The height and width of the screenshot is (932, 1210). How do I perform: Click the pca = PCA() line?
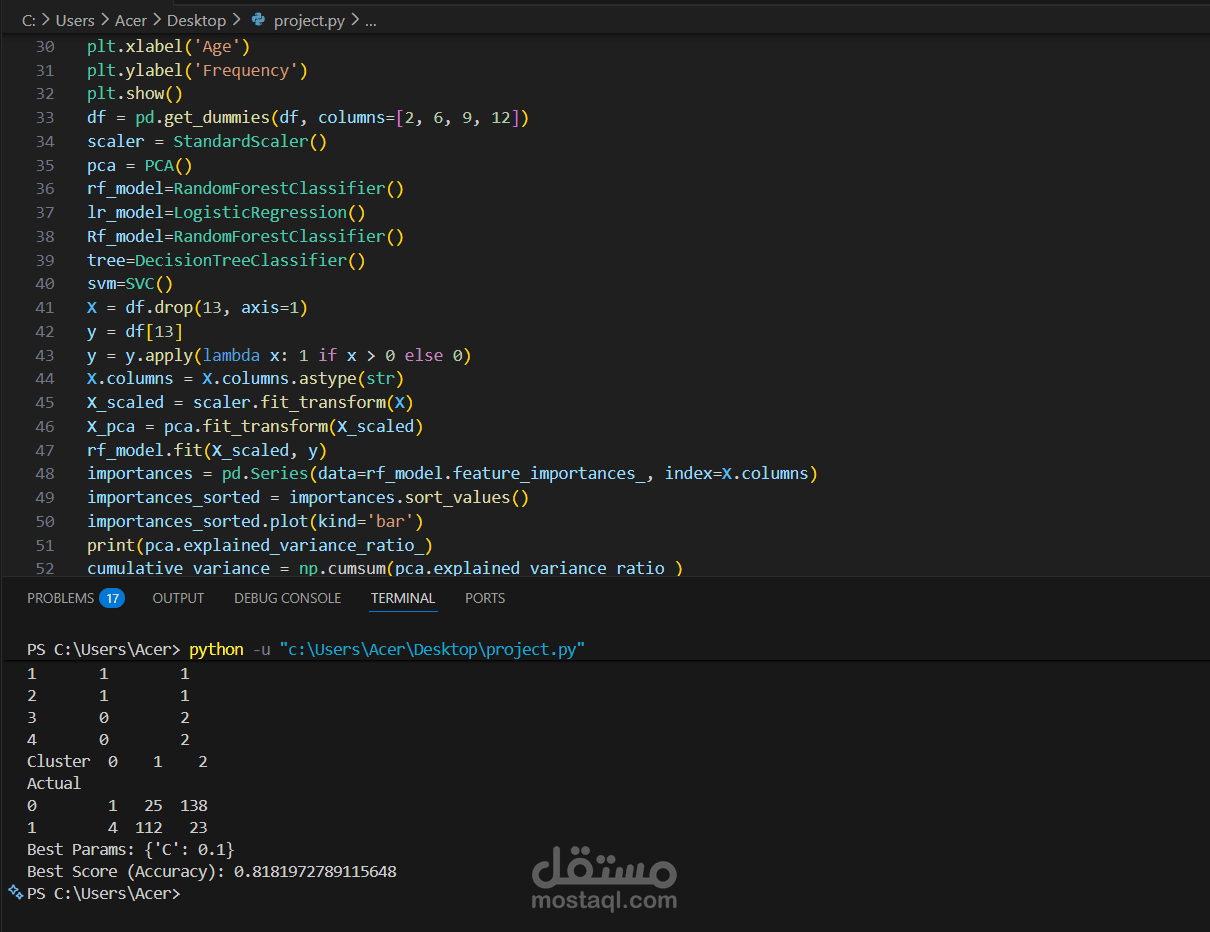click(139, 165)
